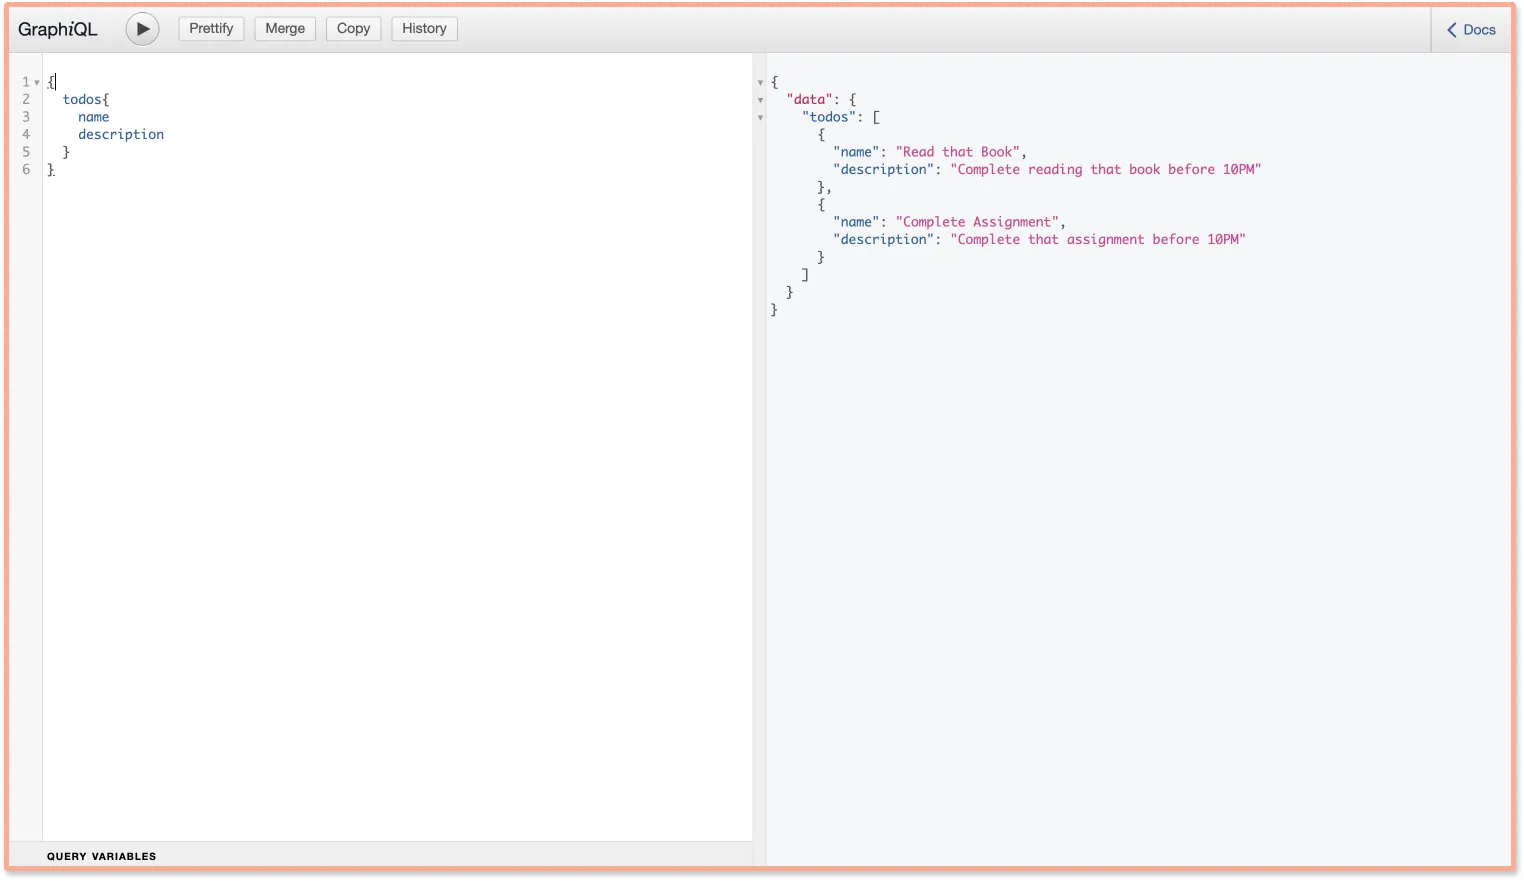
Task: Click the "Read that Book" value in results
Action: pos(957,152)
